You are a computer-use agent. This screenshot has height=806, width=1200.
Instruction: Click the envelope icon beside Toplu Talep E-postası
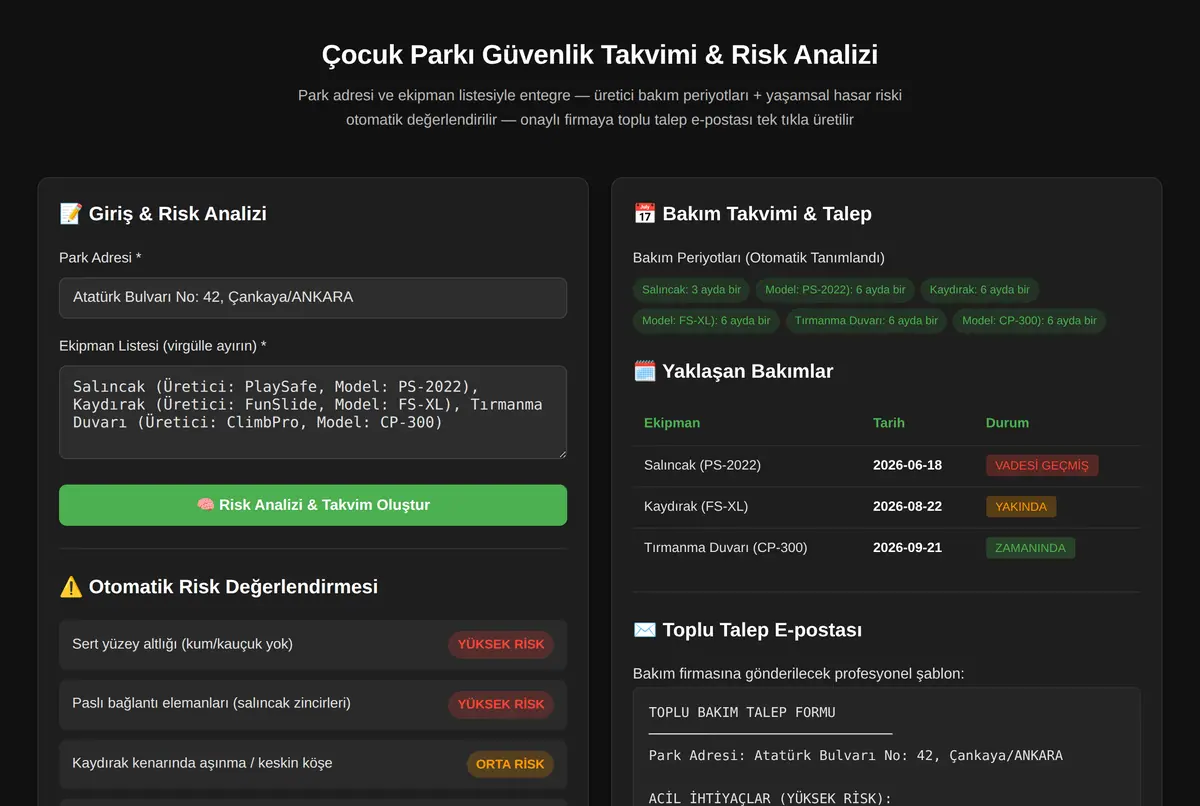coord(644,630)
